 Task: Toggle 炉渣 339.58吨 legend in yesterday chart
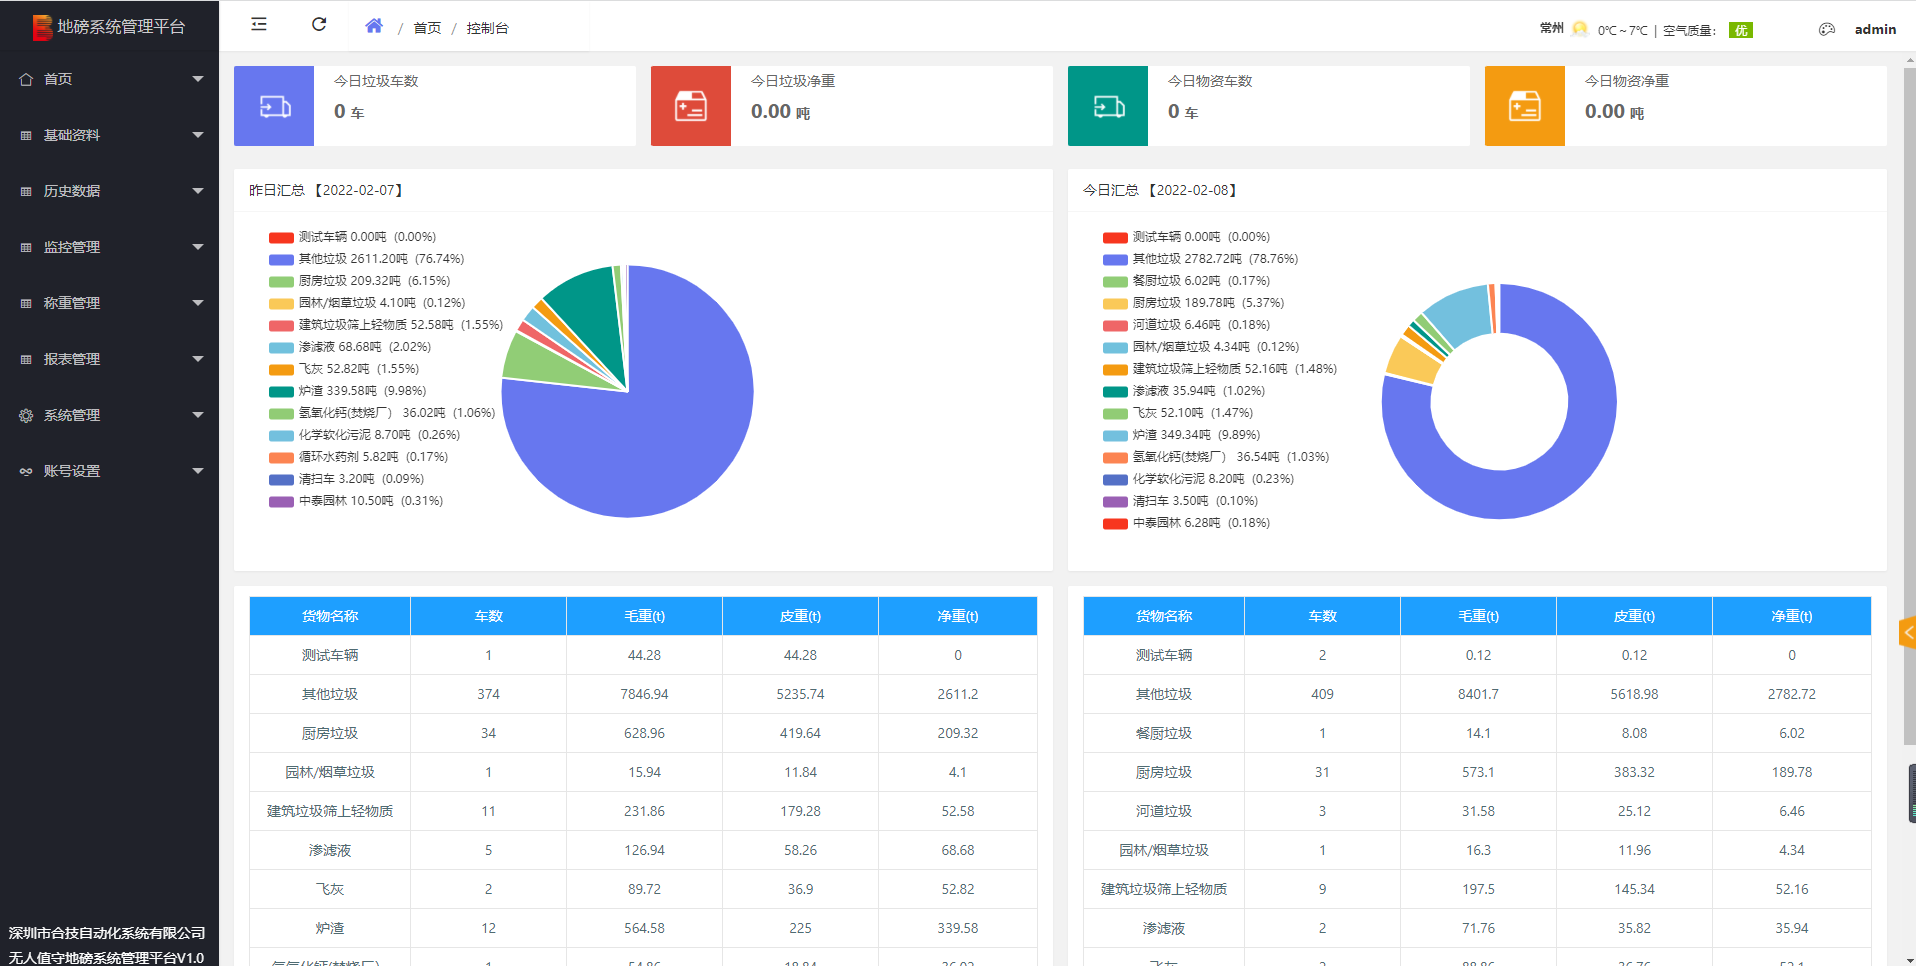[347, 391]
